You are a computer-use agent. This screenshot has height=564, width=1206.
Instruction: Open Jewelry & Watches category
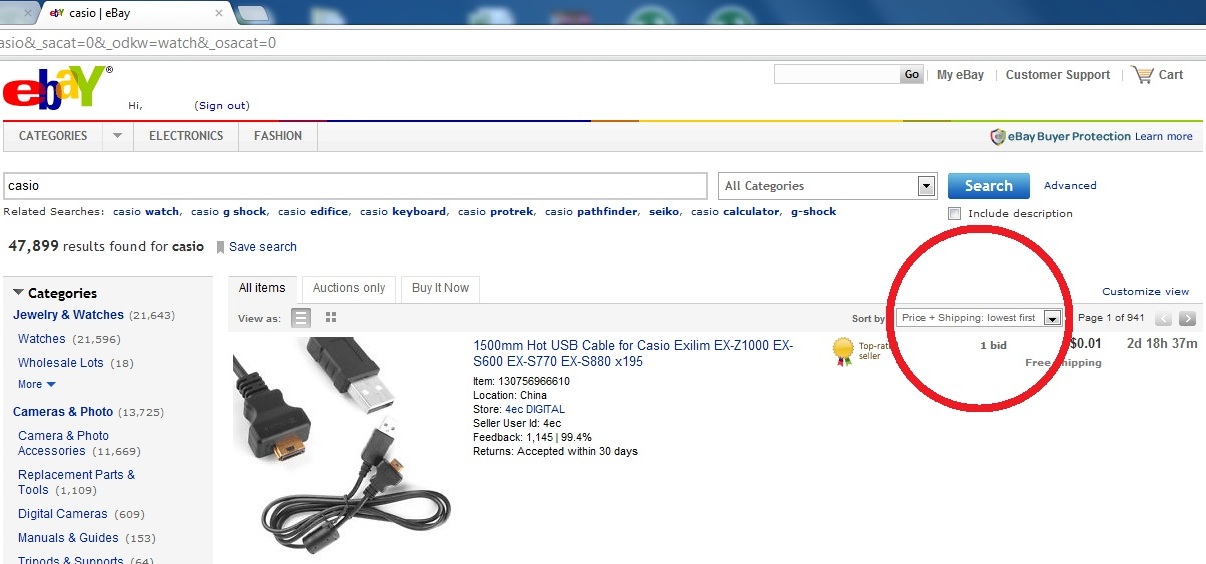[68, 315]
